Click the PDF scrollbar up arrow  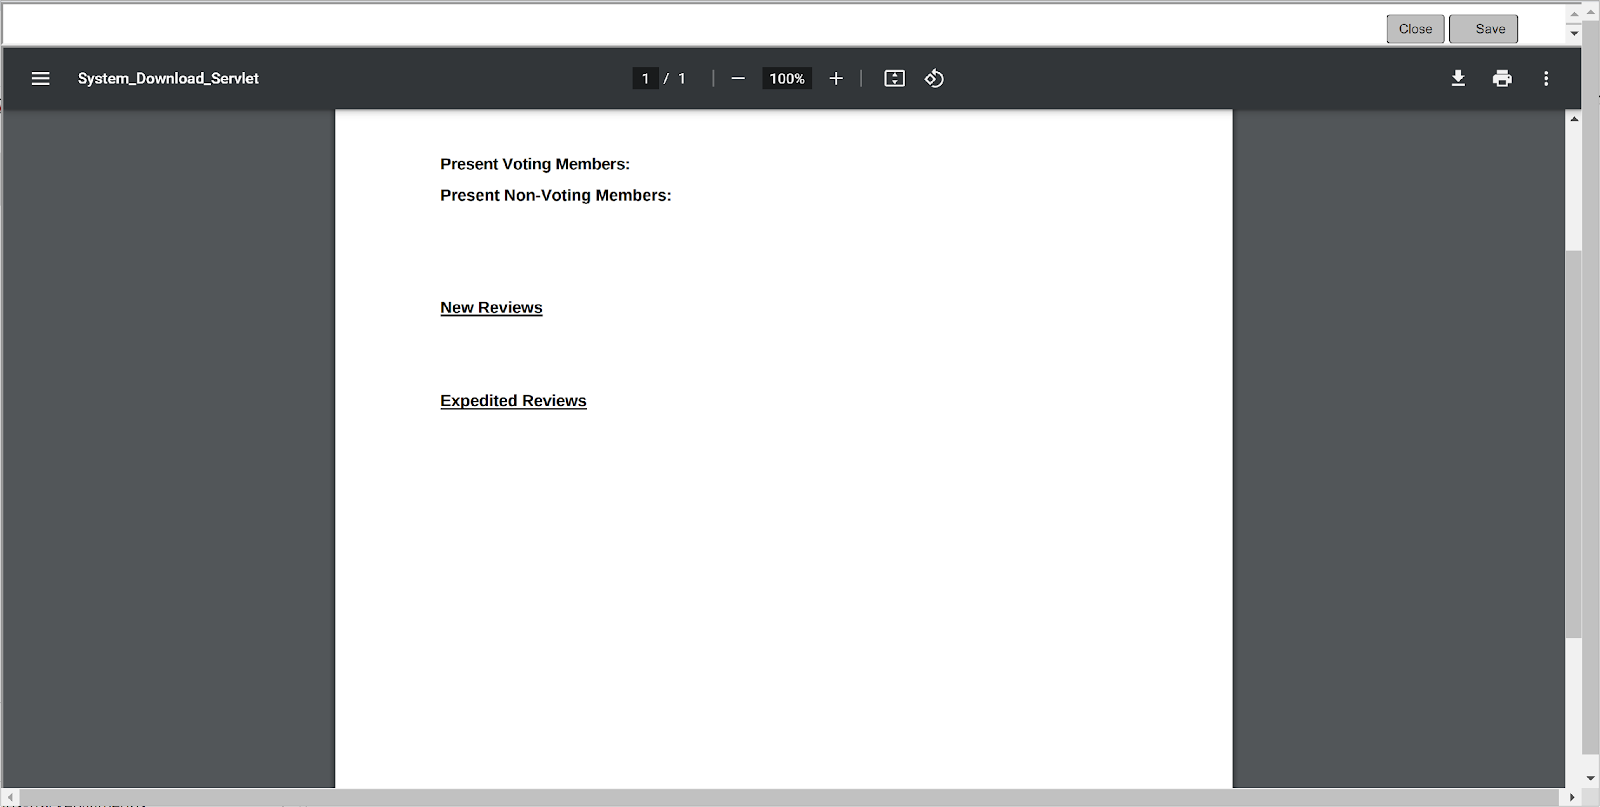click(x=1574, y=119)
